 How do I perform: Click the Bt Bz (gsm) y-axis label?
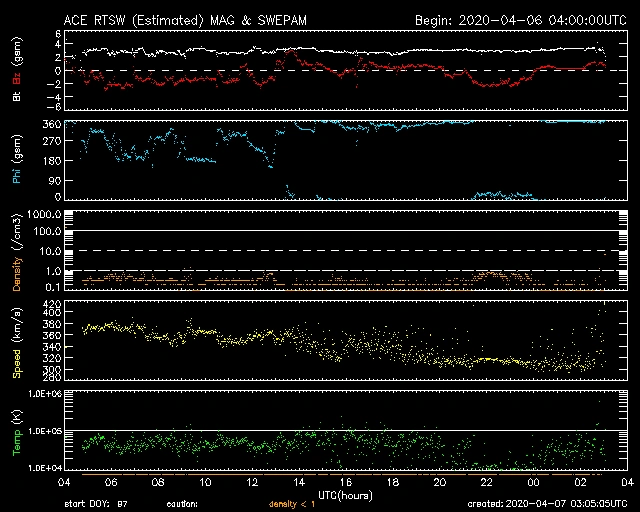(x=15, y=70)
